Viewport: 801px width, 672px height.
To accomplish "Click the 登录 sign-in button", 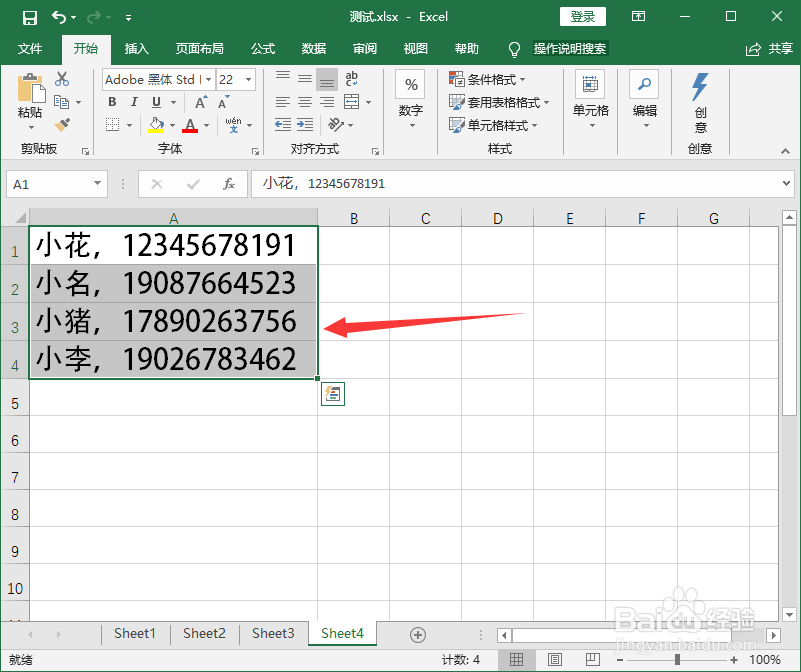I will (x=582, y=16).
